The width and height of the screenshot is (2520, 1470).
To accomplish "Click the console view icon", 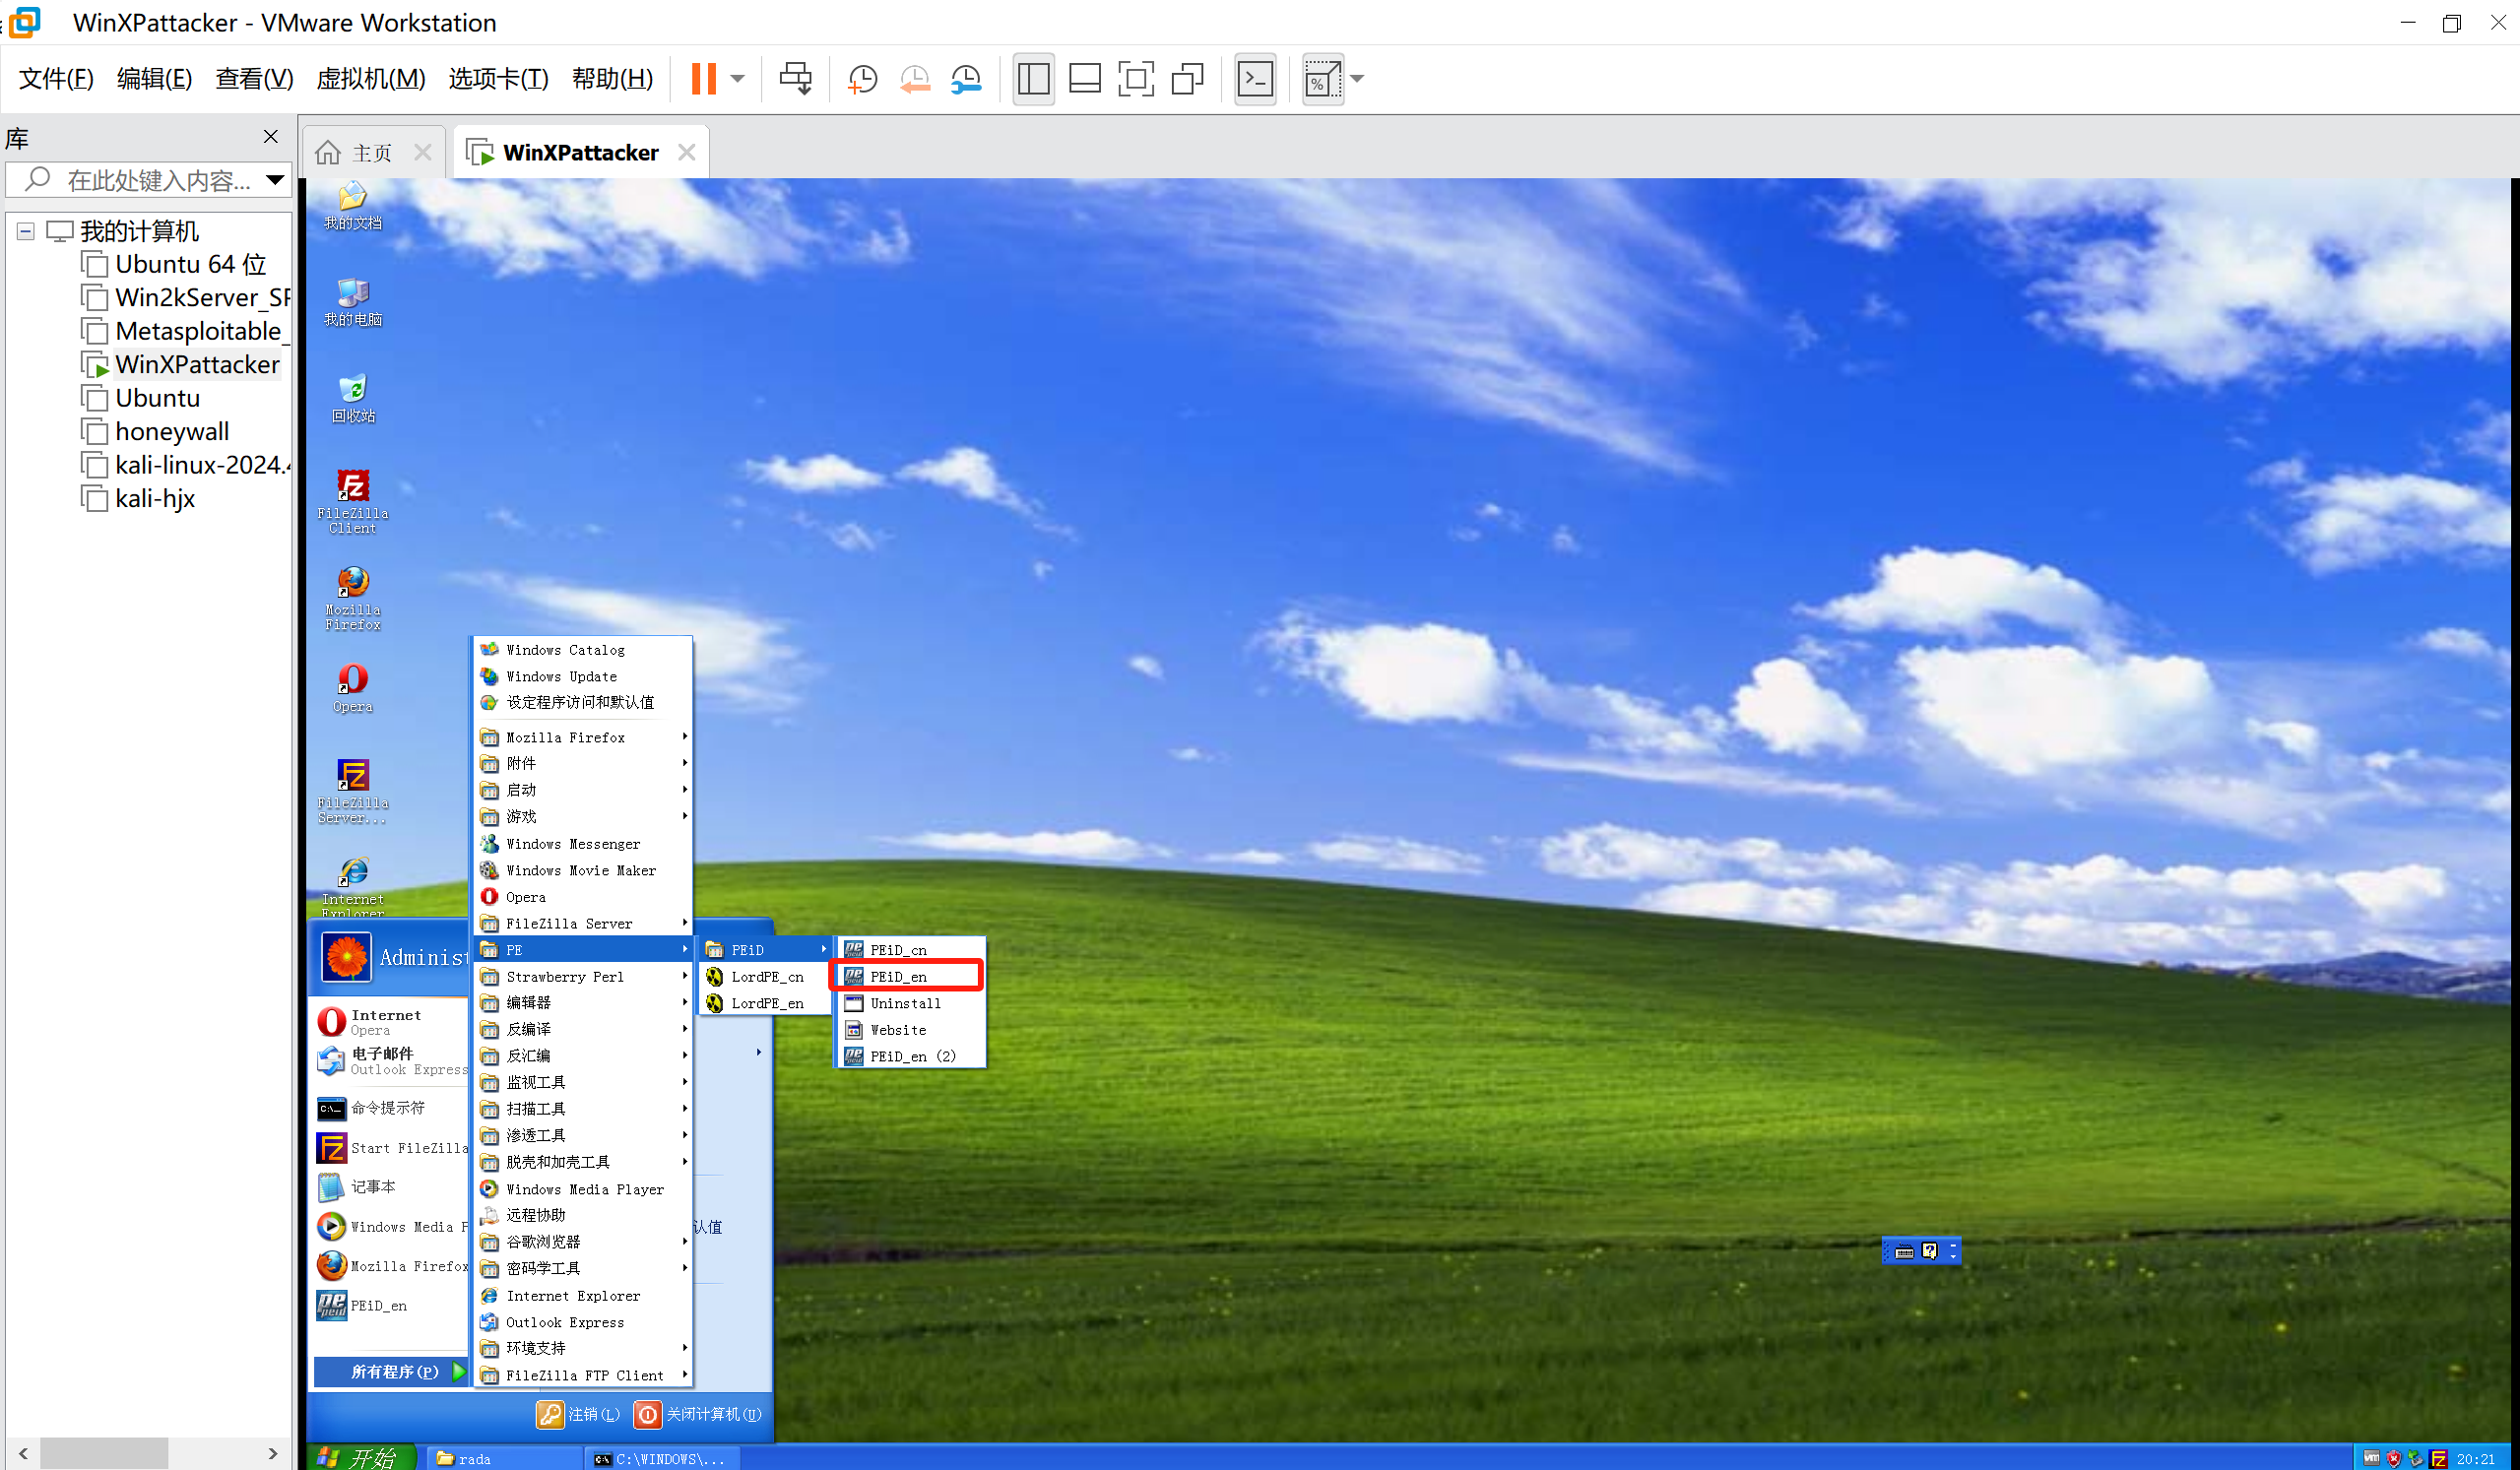I will (1255, 79).
